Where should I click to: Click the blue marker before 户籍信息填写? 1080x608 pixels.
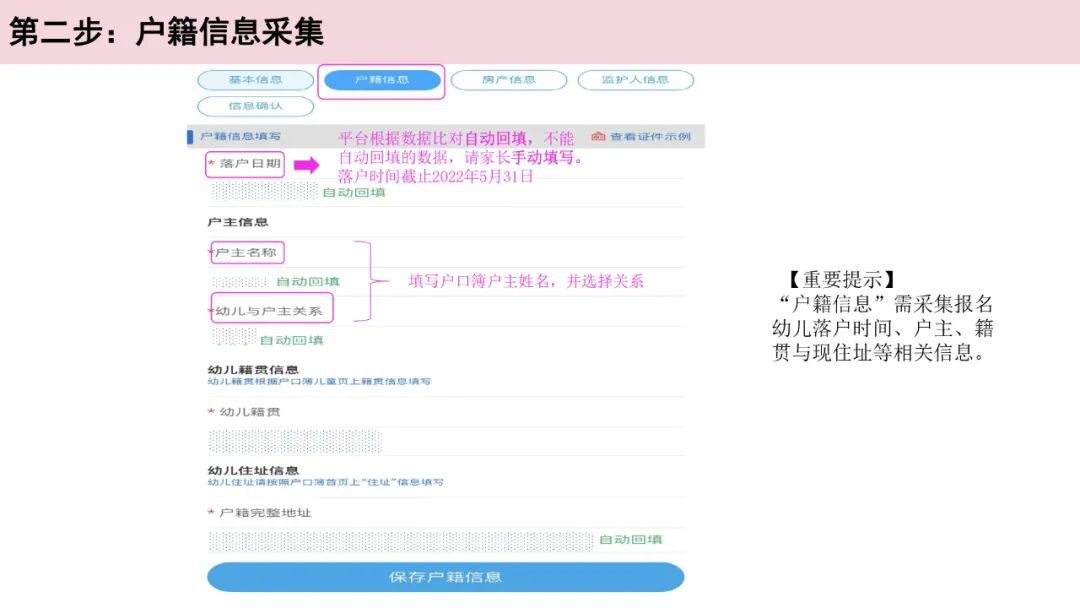[x=190, y=136]
